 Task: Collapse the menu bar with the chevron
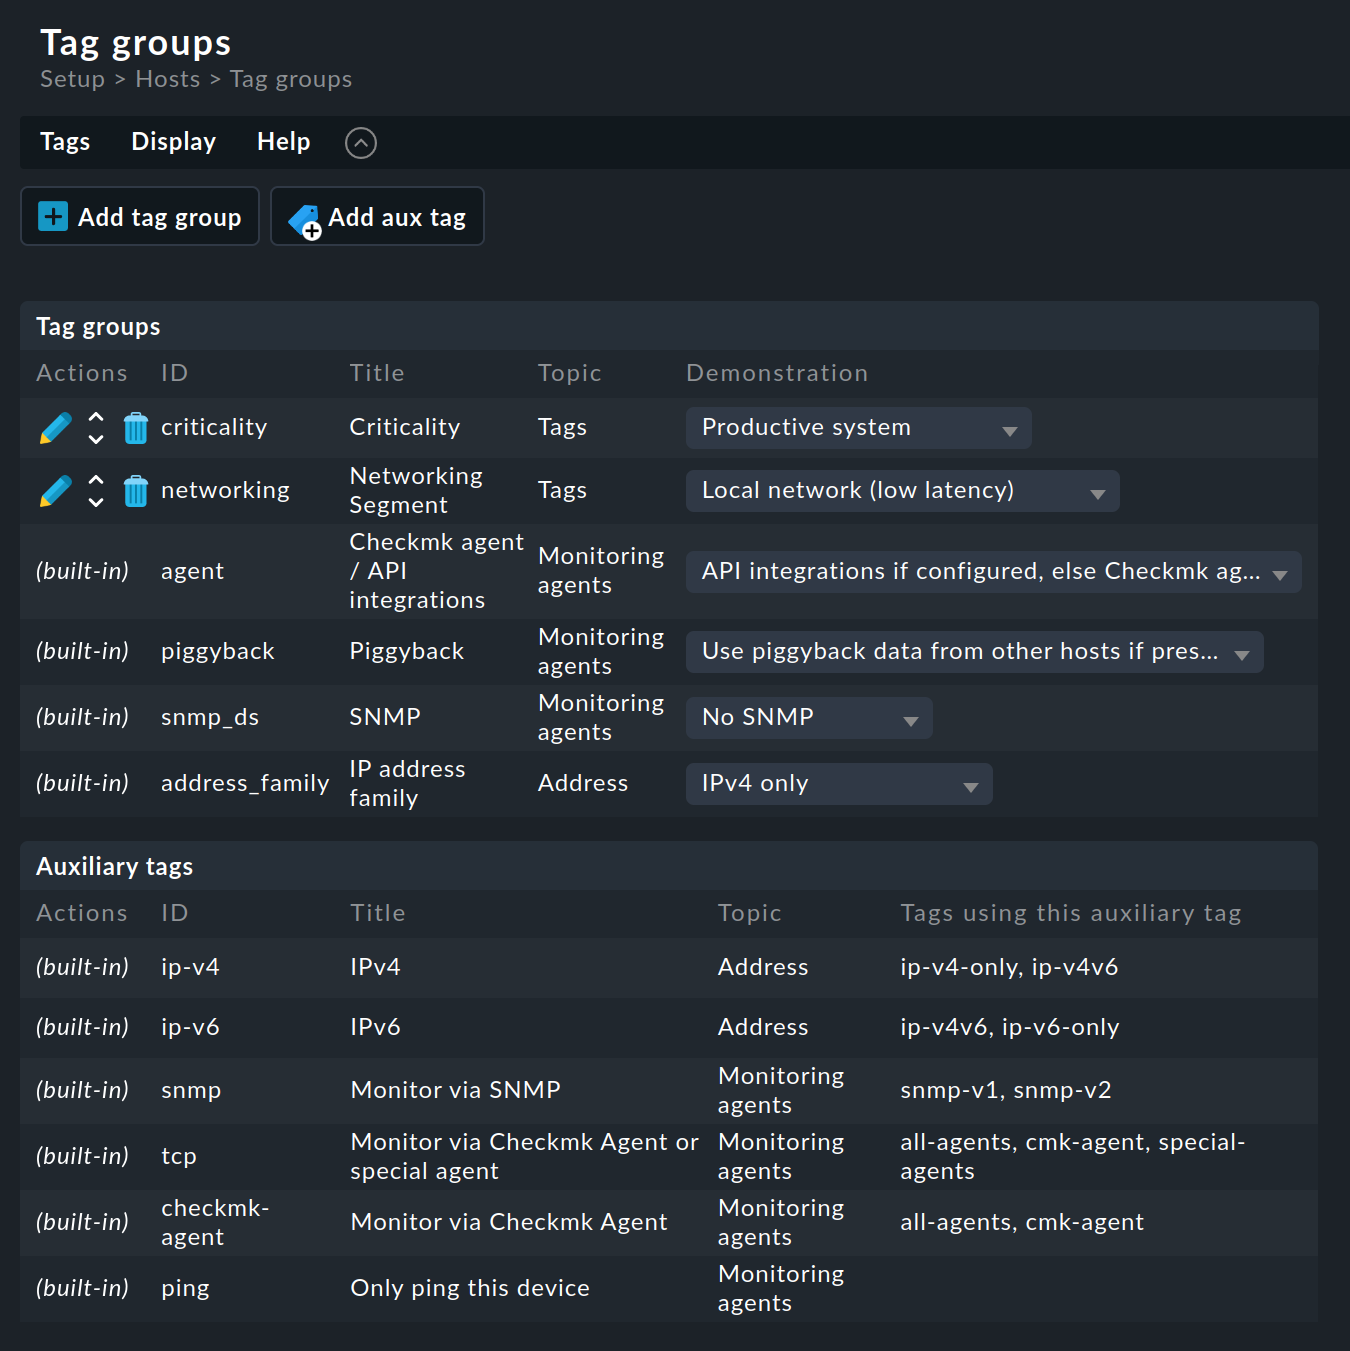pos(361,143)
